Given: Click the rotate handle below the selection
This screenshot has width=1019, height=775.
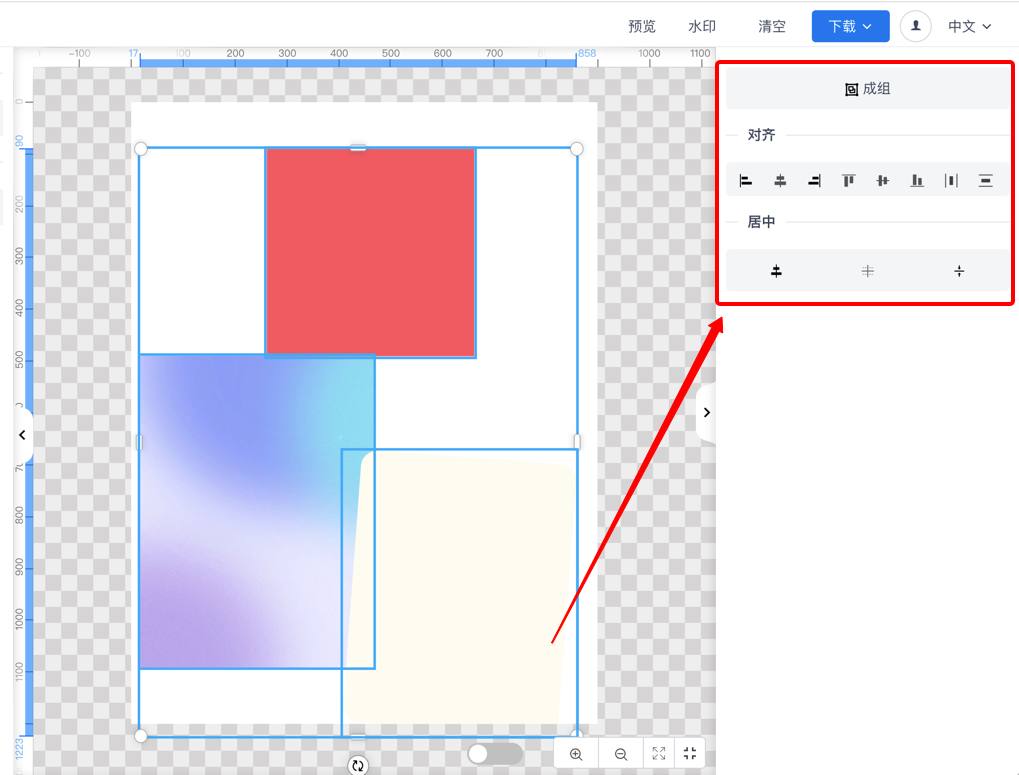Looking at the screenshot, I should [x=358, y=765].
